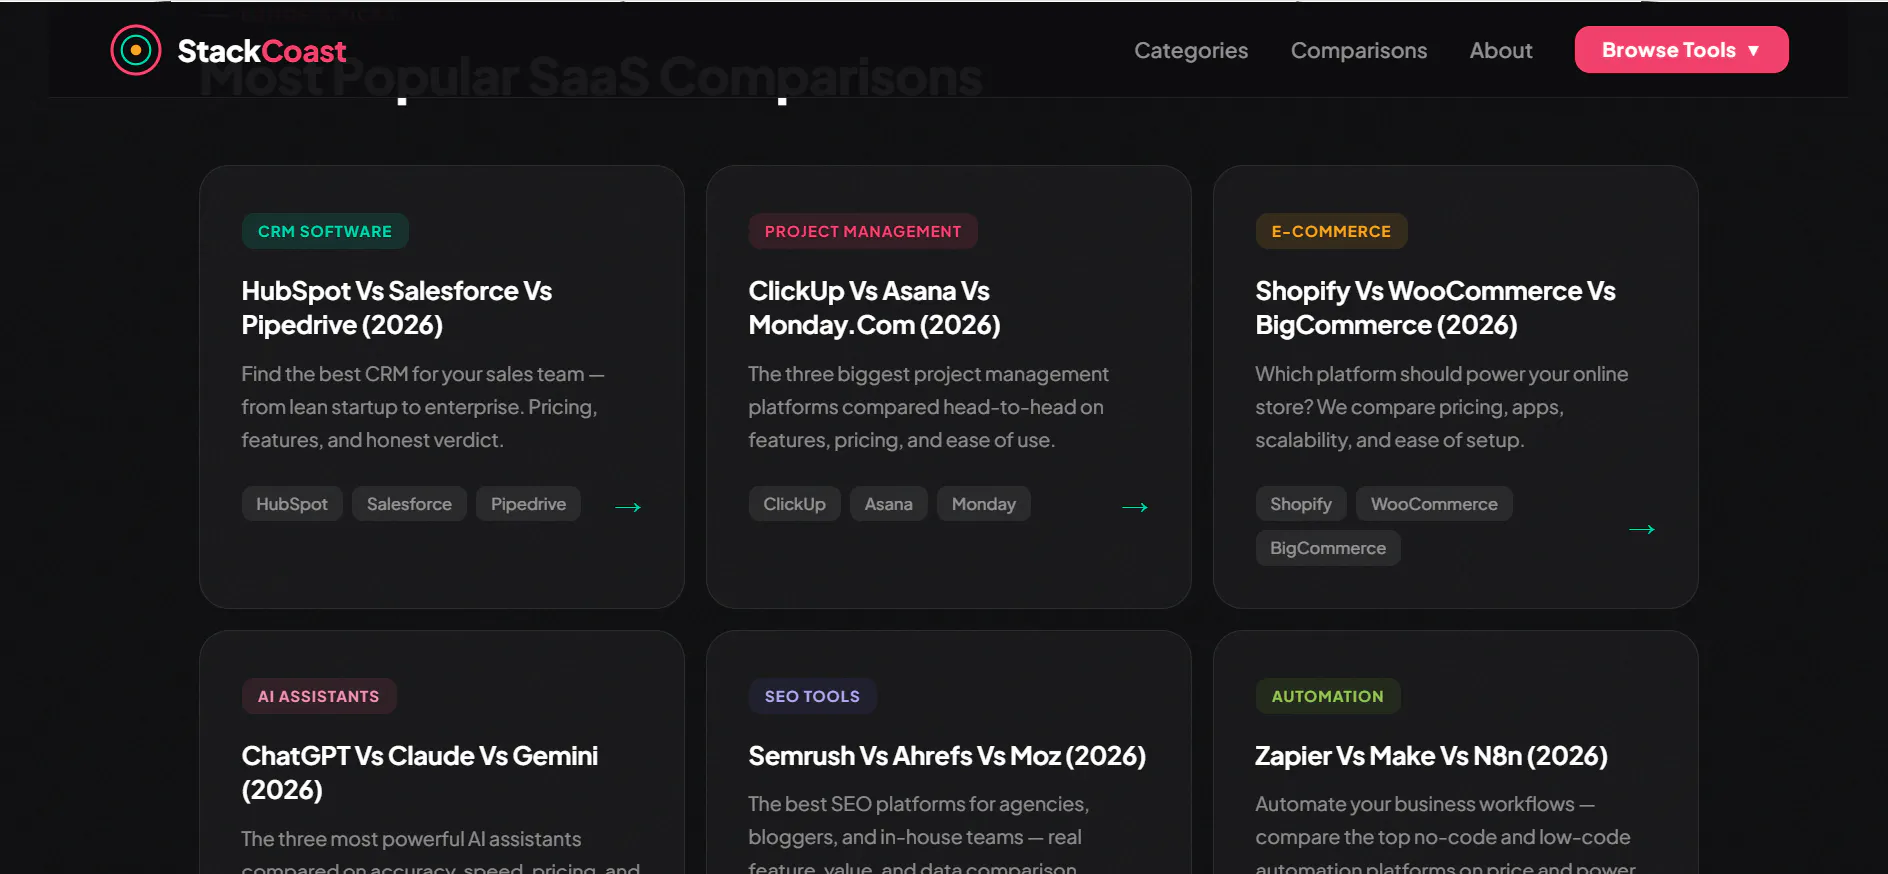Open Semrush Vs Ahrefs Vs Moz comparison
Viewport: 1888px width, 874px height.
(x=947, y=756)
